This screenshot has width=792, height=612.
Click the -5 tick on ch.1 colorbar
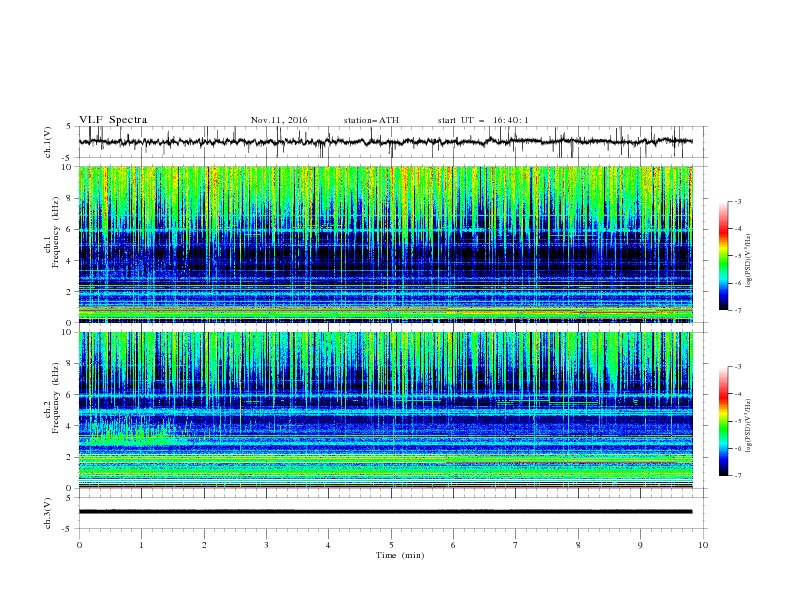coord(737,256)
